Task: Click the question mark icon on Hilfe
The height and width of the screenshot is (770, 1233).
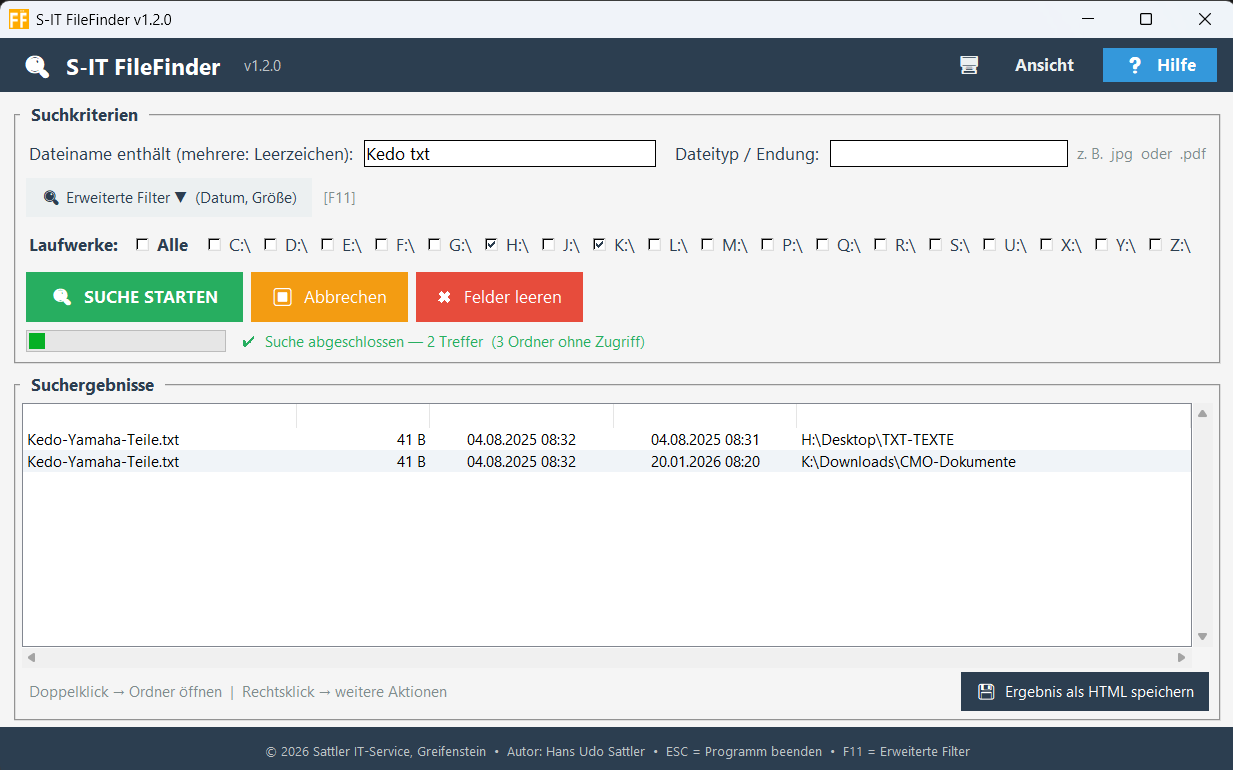Action: [x=1135, y=65]
